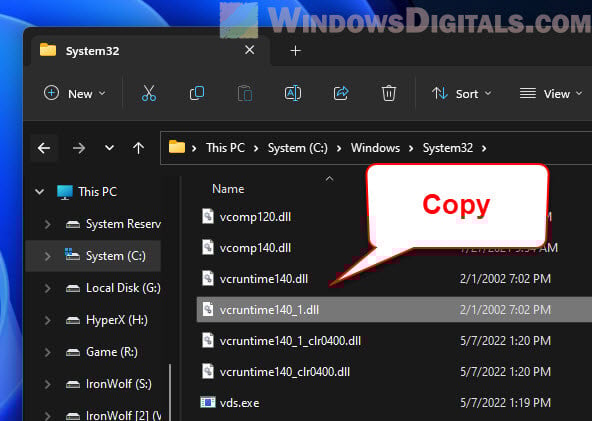Collapse the This PC tree node
Viewport: 592px width, 421px height.
pyautogui.click(x=40, y=192)
